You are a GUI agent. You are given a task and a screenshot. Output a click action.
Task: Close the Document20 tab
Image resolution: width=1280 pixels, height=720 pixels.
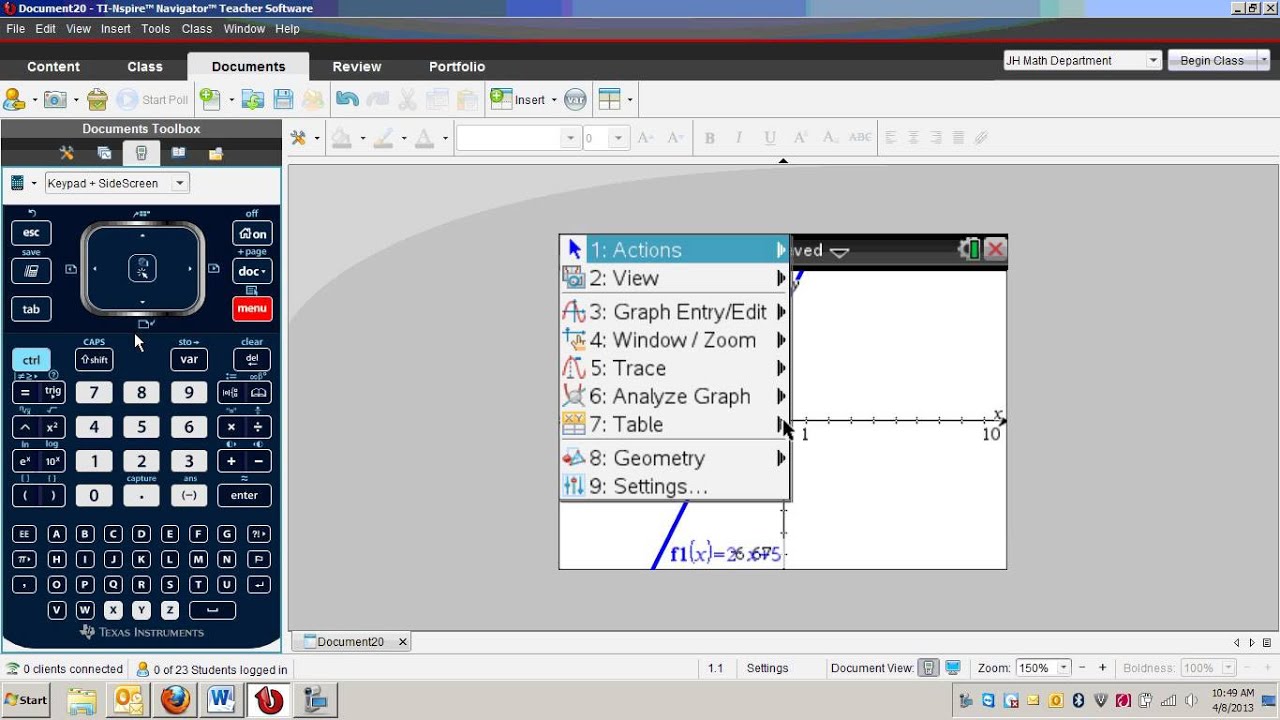[403, 642]
